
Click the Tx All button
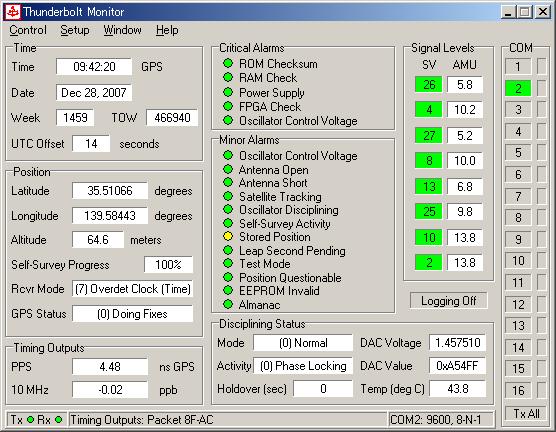(526, 414)
